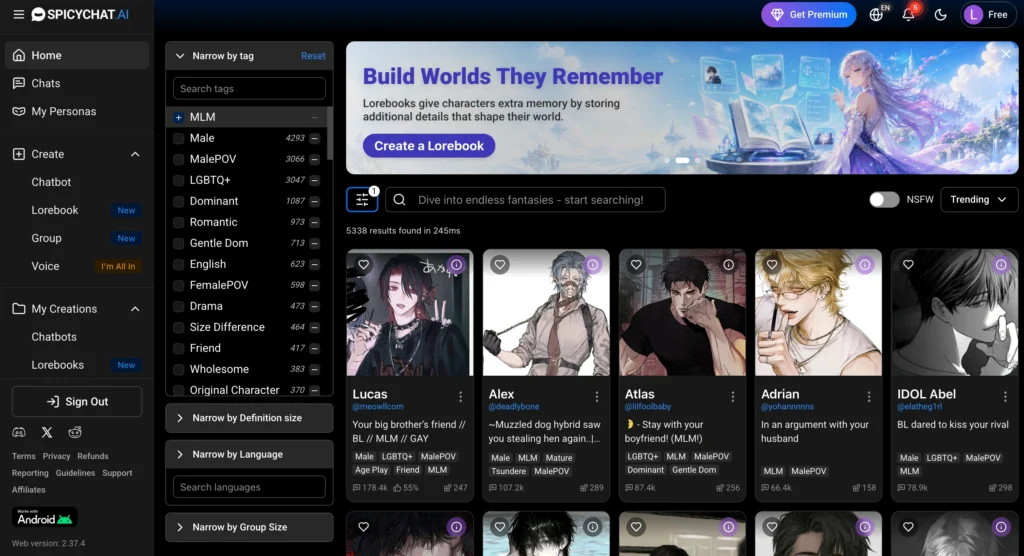1024x556 pixels.
Task: Show info for the Adrian card
Action: tap(865, 265)
